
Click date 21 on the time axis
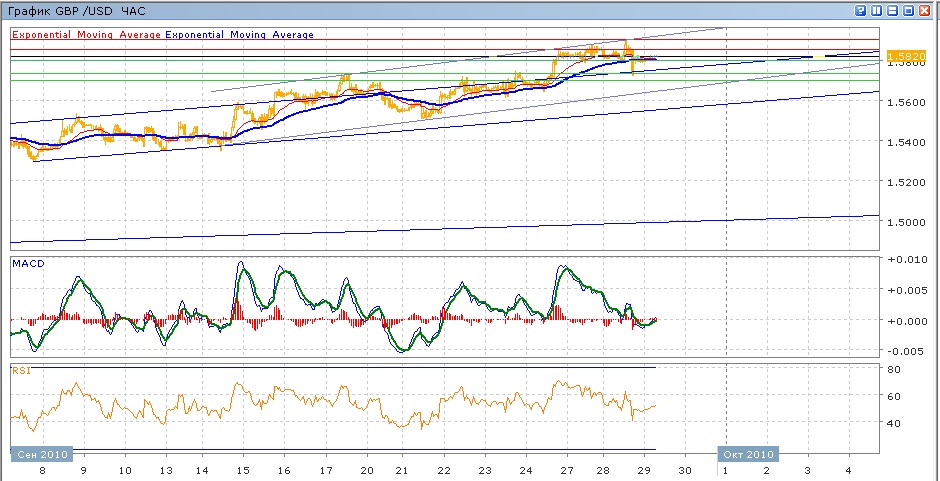click(x=401, y=470)
